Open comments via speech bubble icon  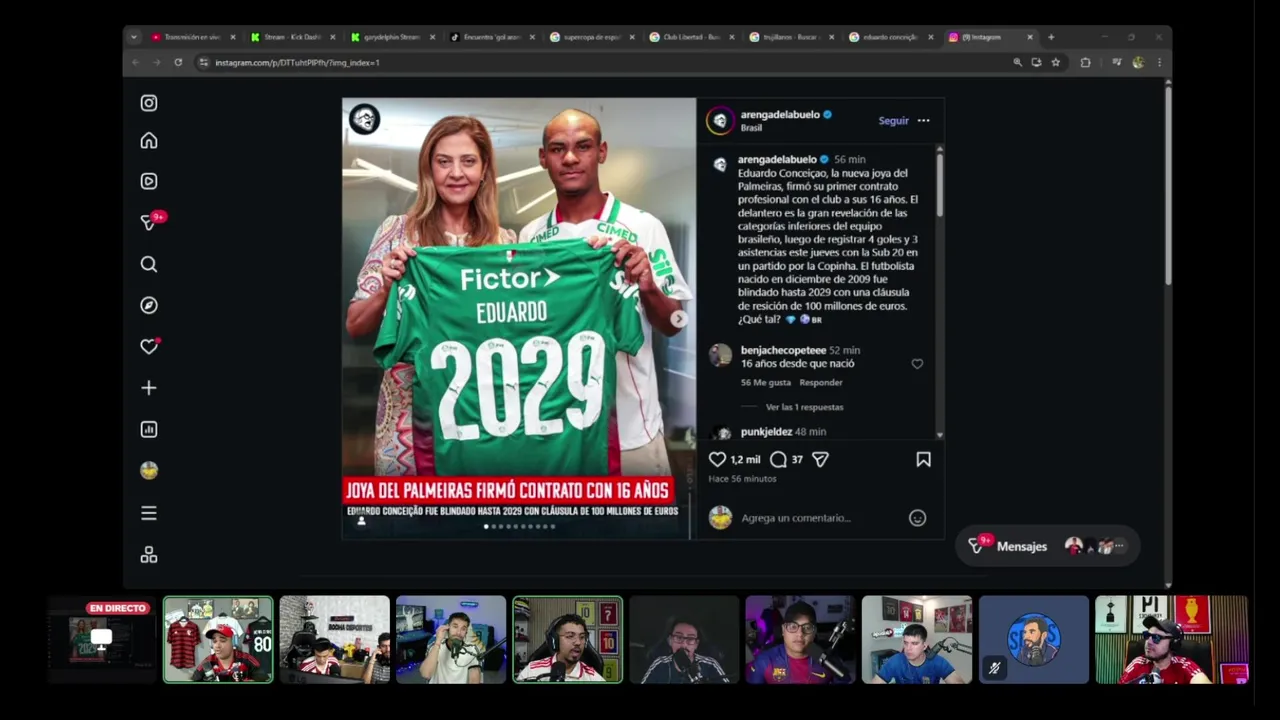point(778,459)
